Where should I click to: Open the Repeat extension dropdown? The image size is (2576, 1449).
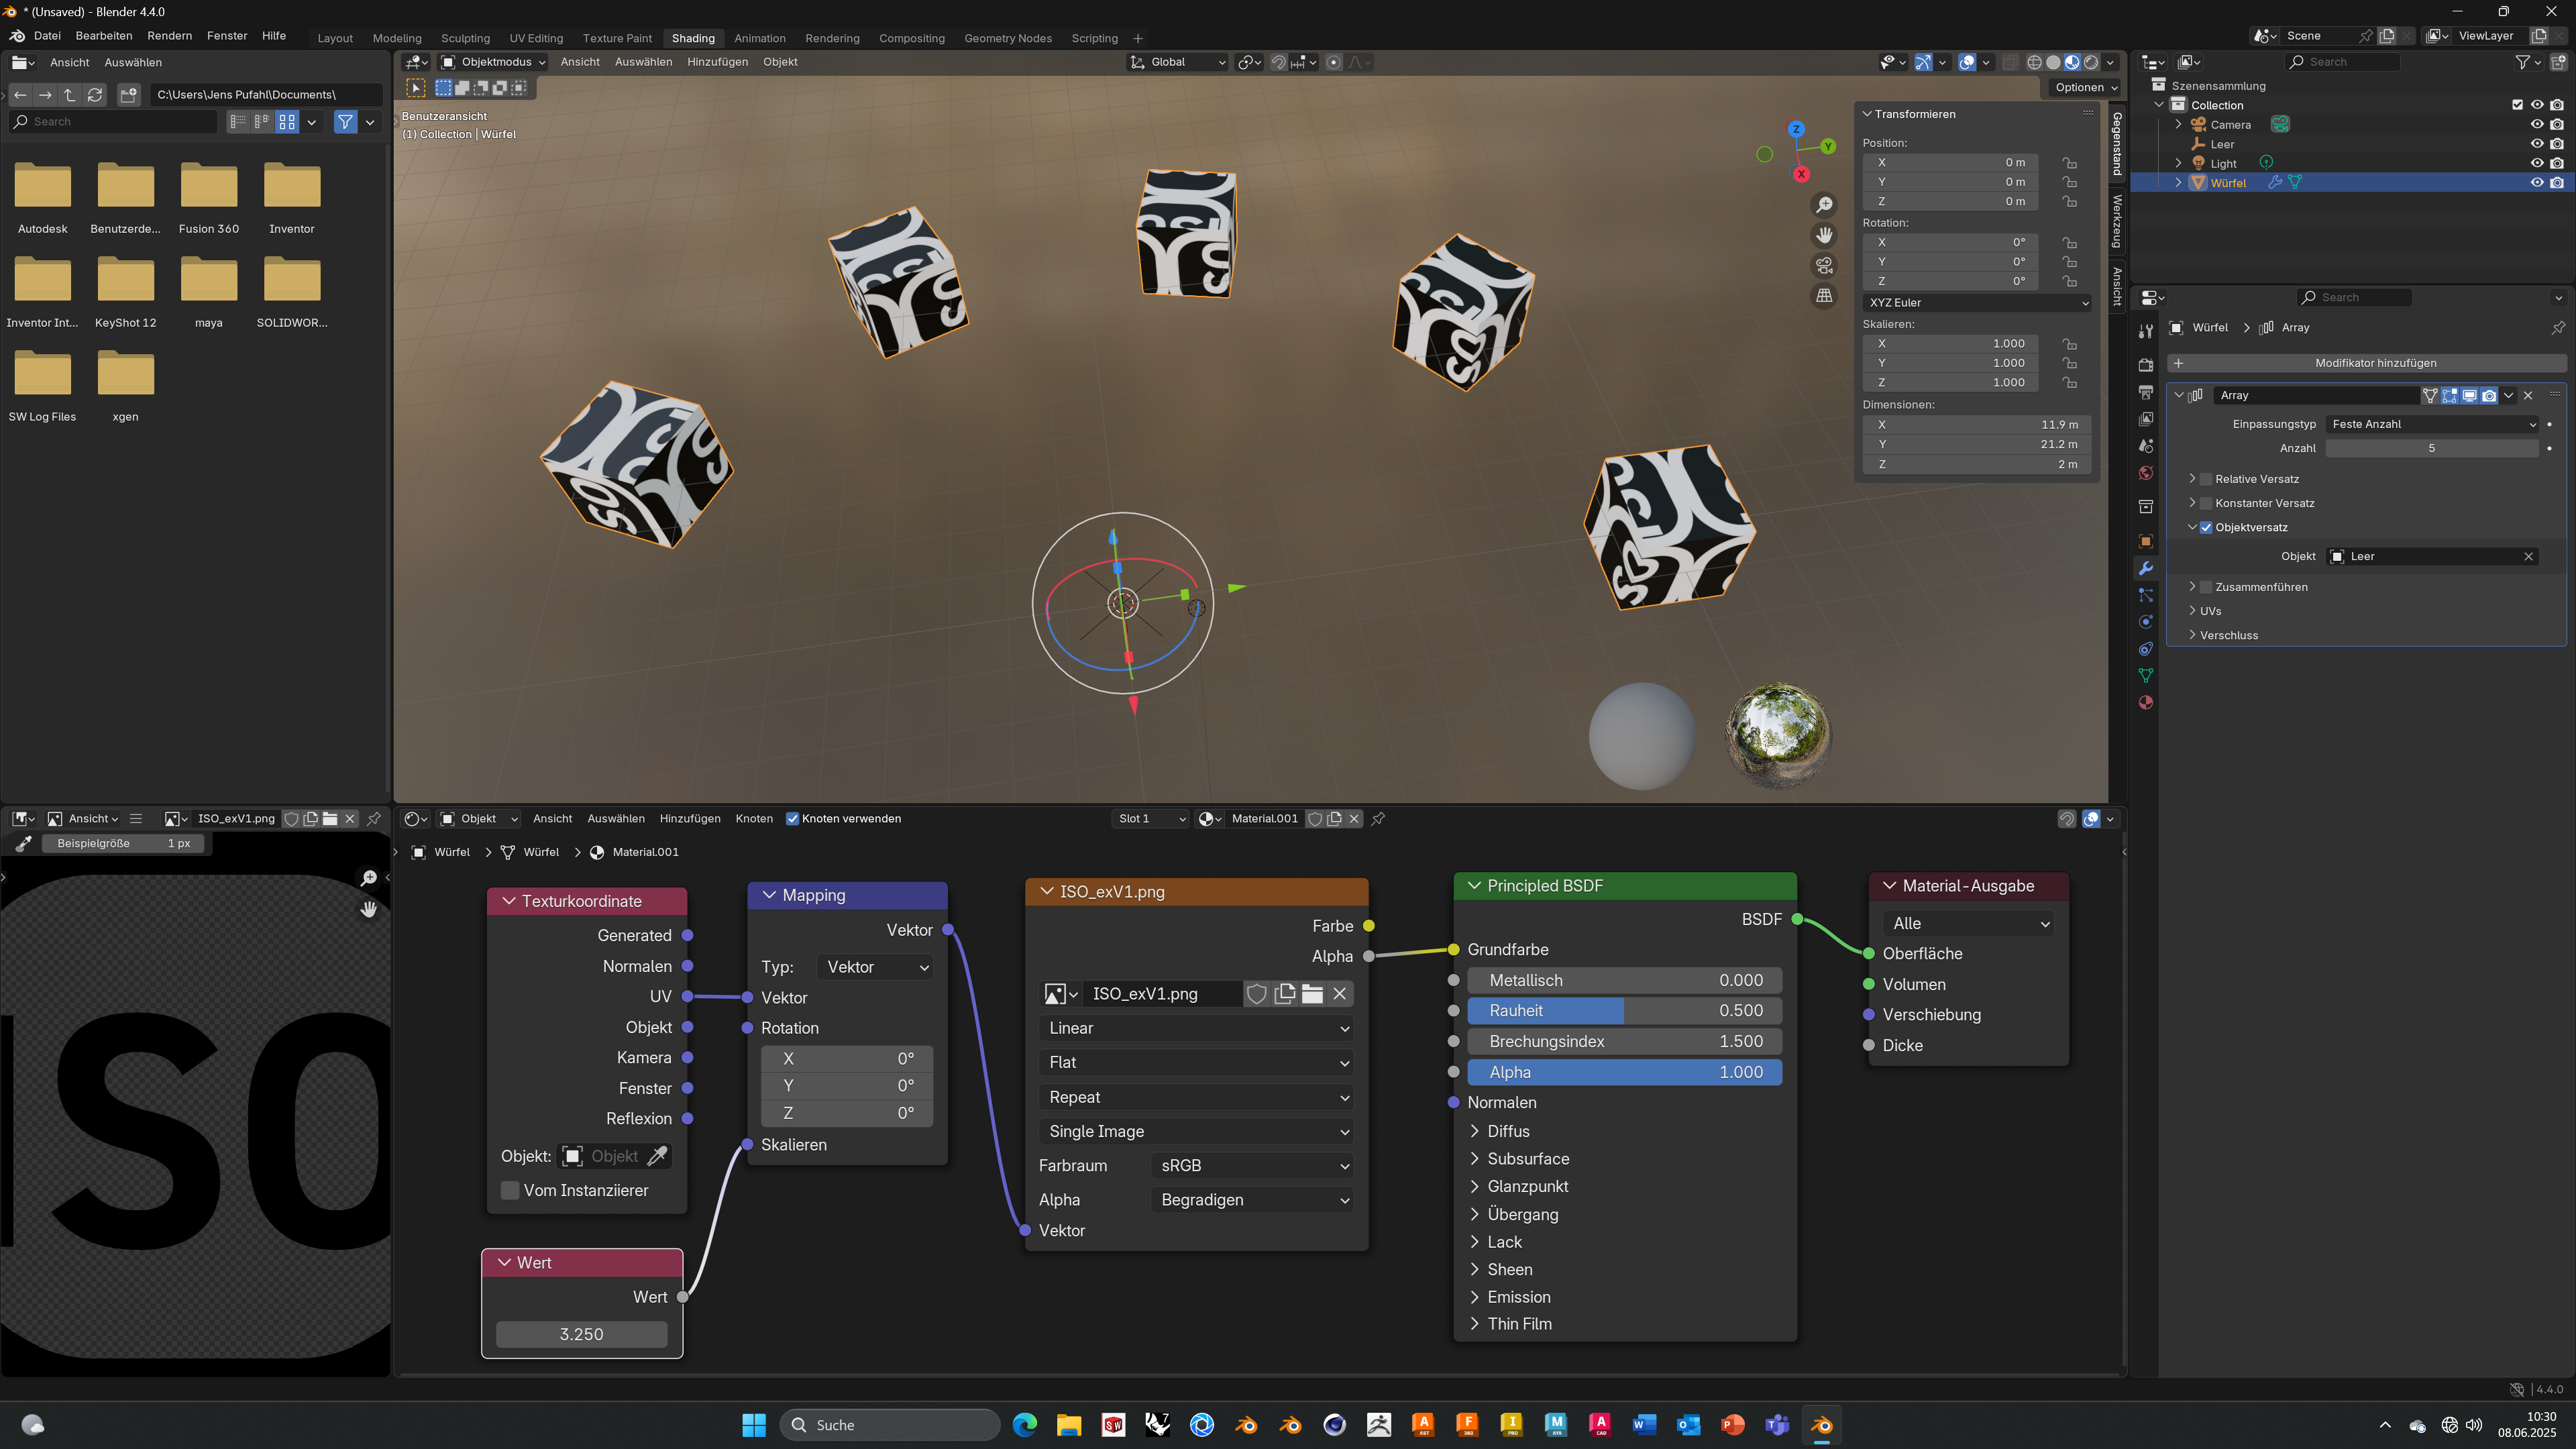(x=1196, y=1097)
